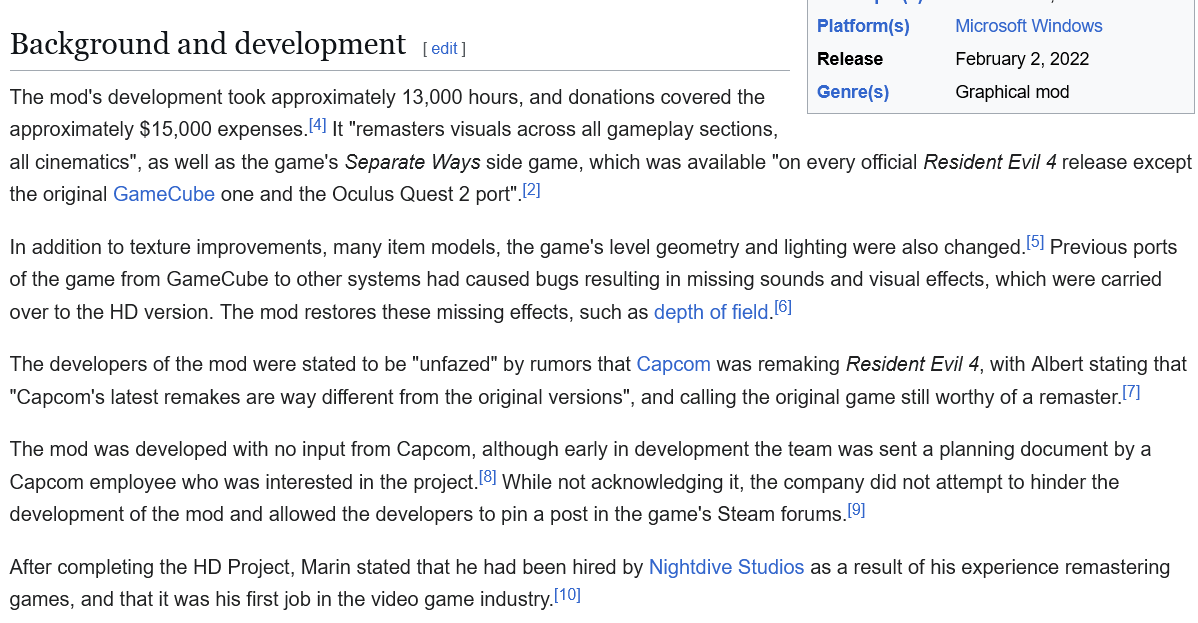Click the Background and development heading

click(208, 44)
